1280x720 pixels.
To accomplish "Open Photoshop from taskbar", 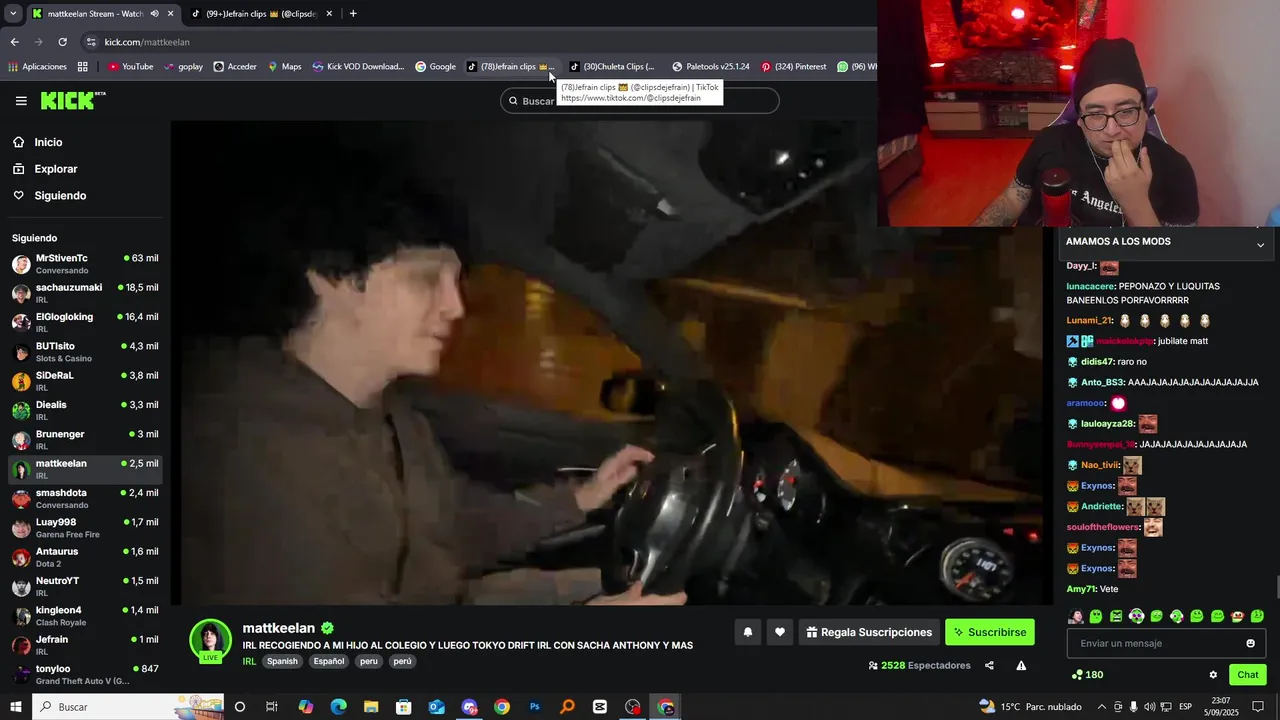I will (534, 707).
